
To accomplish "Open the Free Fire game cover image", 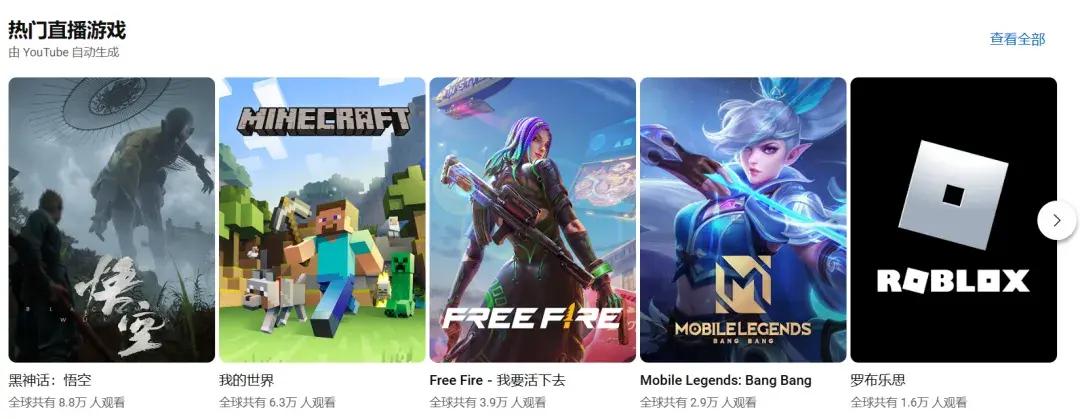I will point(533,220).
